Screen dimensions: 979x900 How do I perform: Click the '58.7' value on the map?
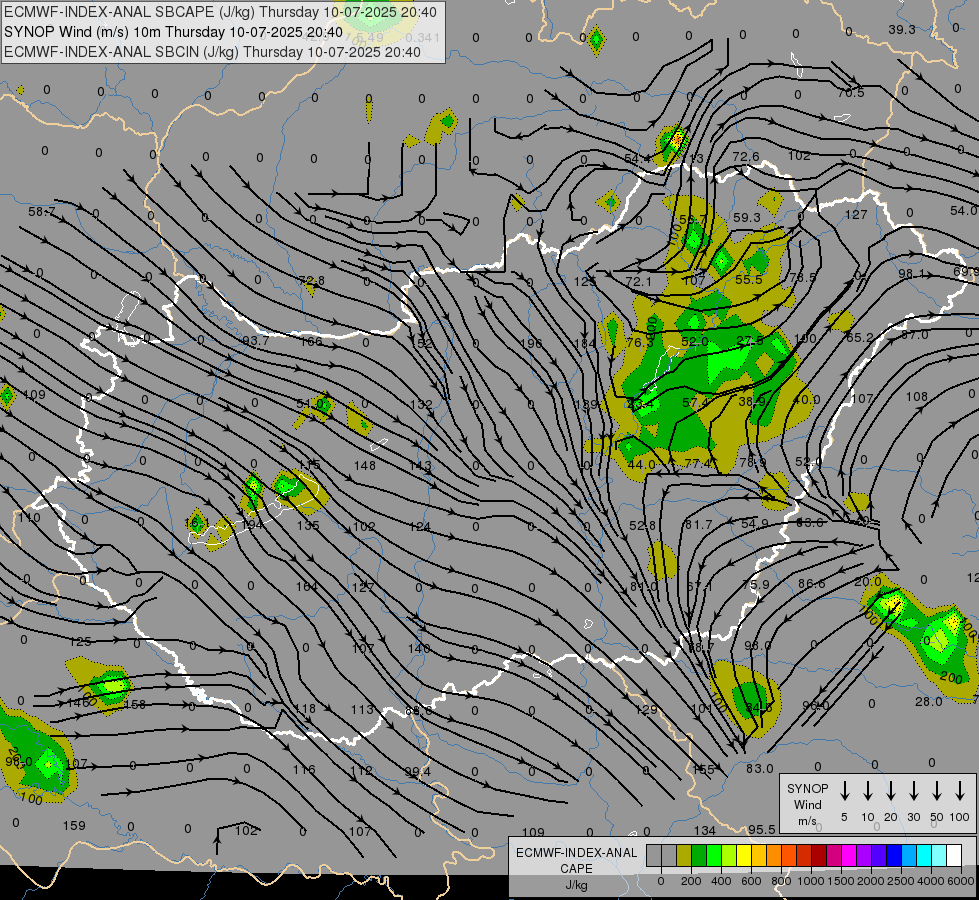[41, 212]
